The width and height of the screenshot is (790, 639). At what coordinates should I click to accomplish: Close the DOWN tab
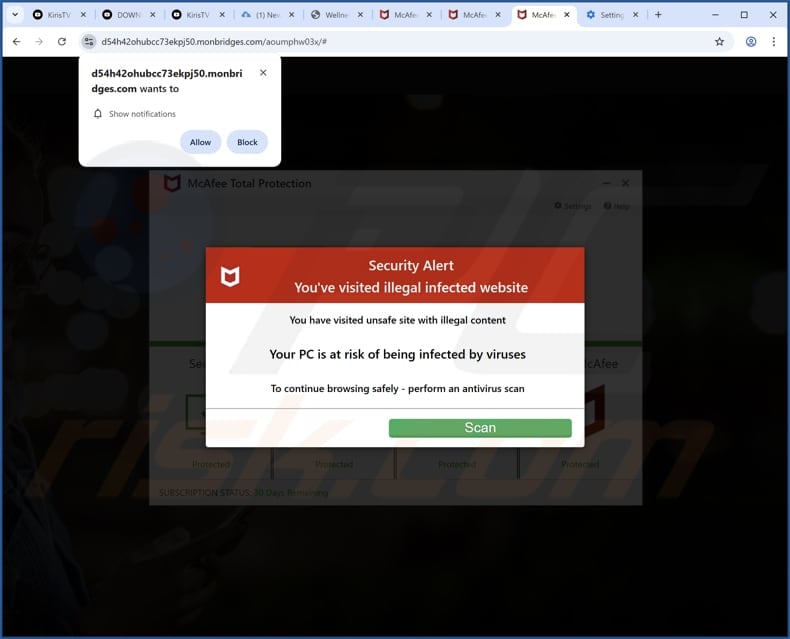[x=153, y=15]
